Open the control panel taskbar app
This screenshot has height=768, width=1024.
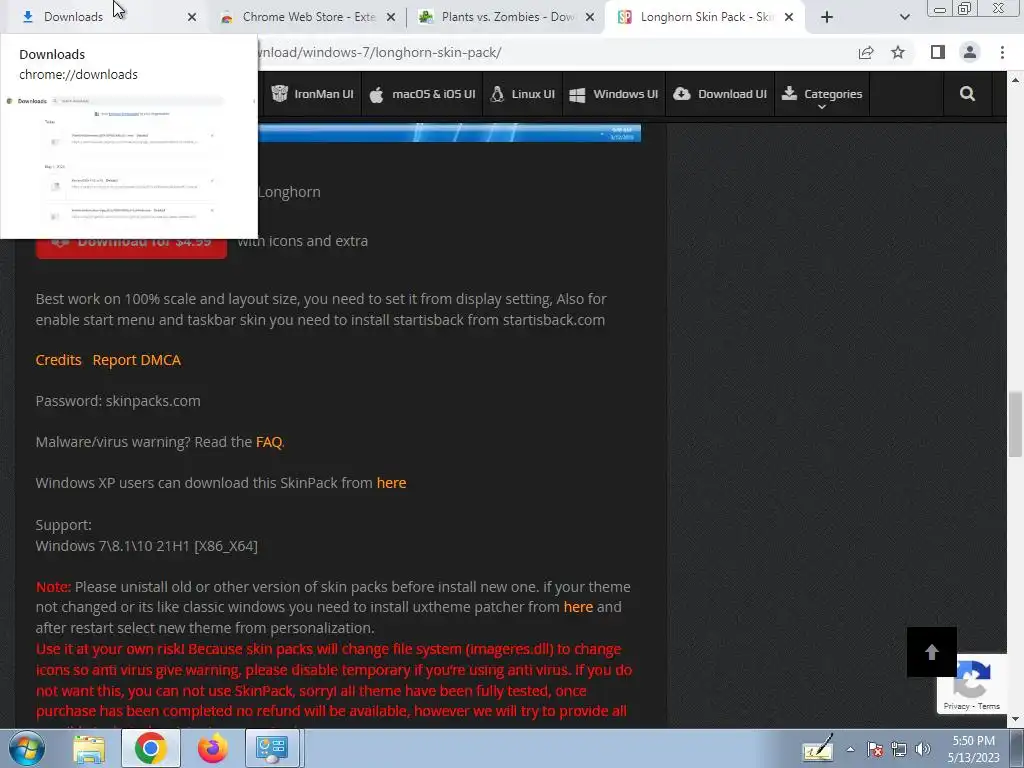coord(272,748)
